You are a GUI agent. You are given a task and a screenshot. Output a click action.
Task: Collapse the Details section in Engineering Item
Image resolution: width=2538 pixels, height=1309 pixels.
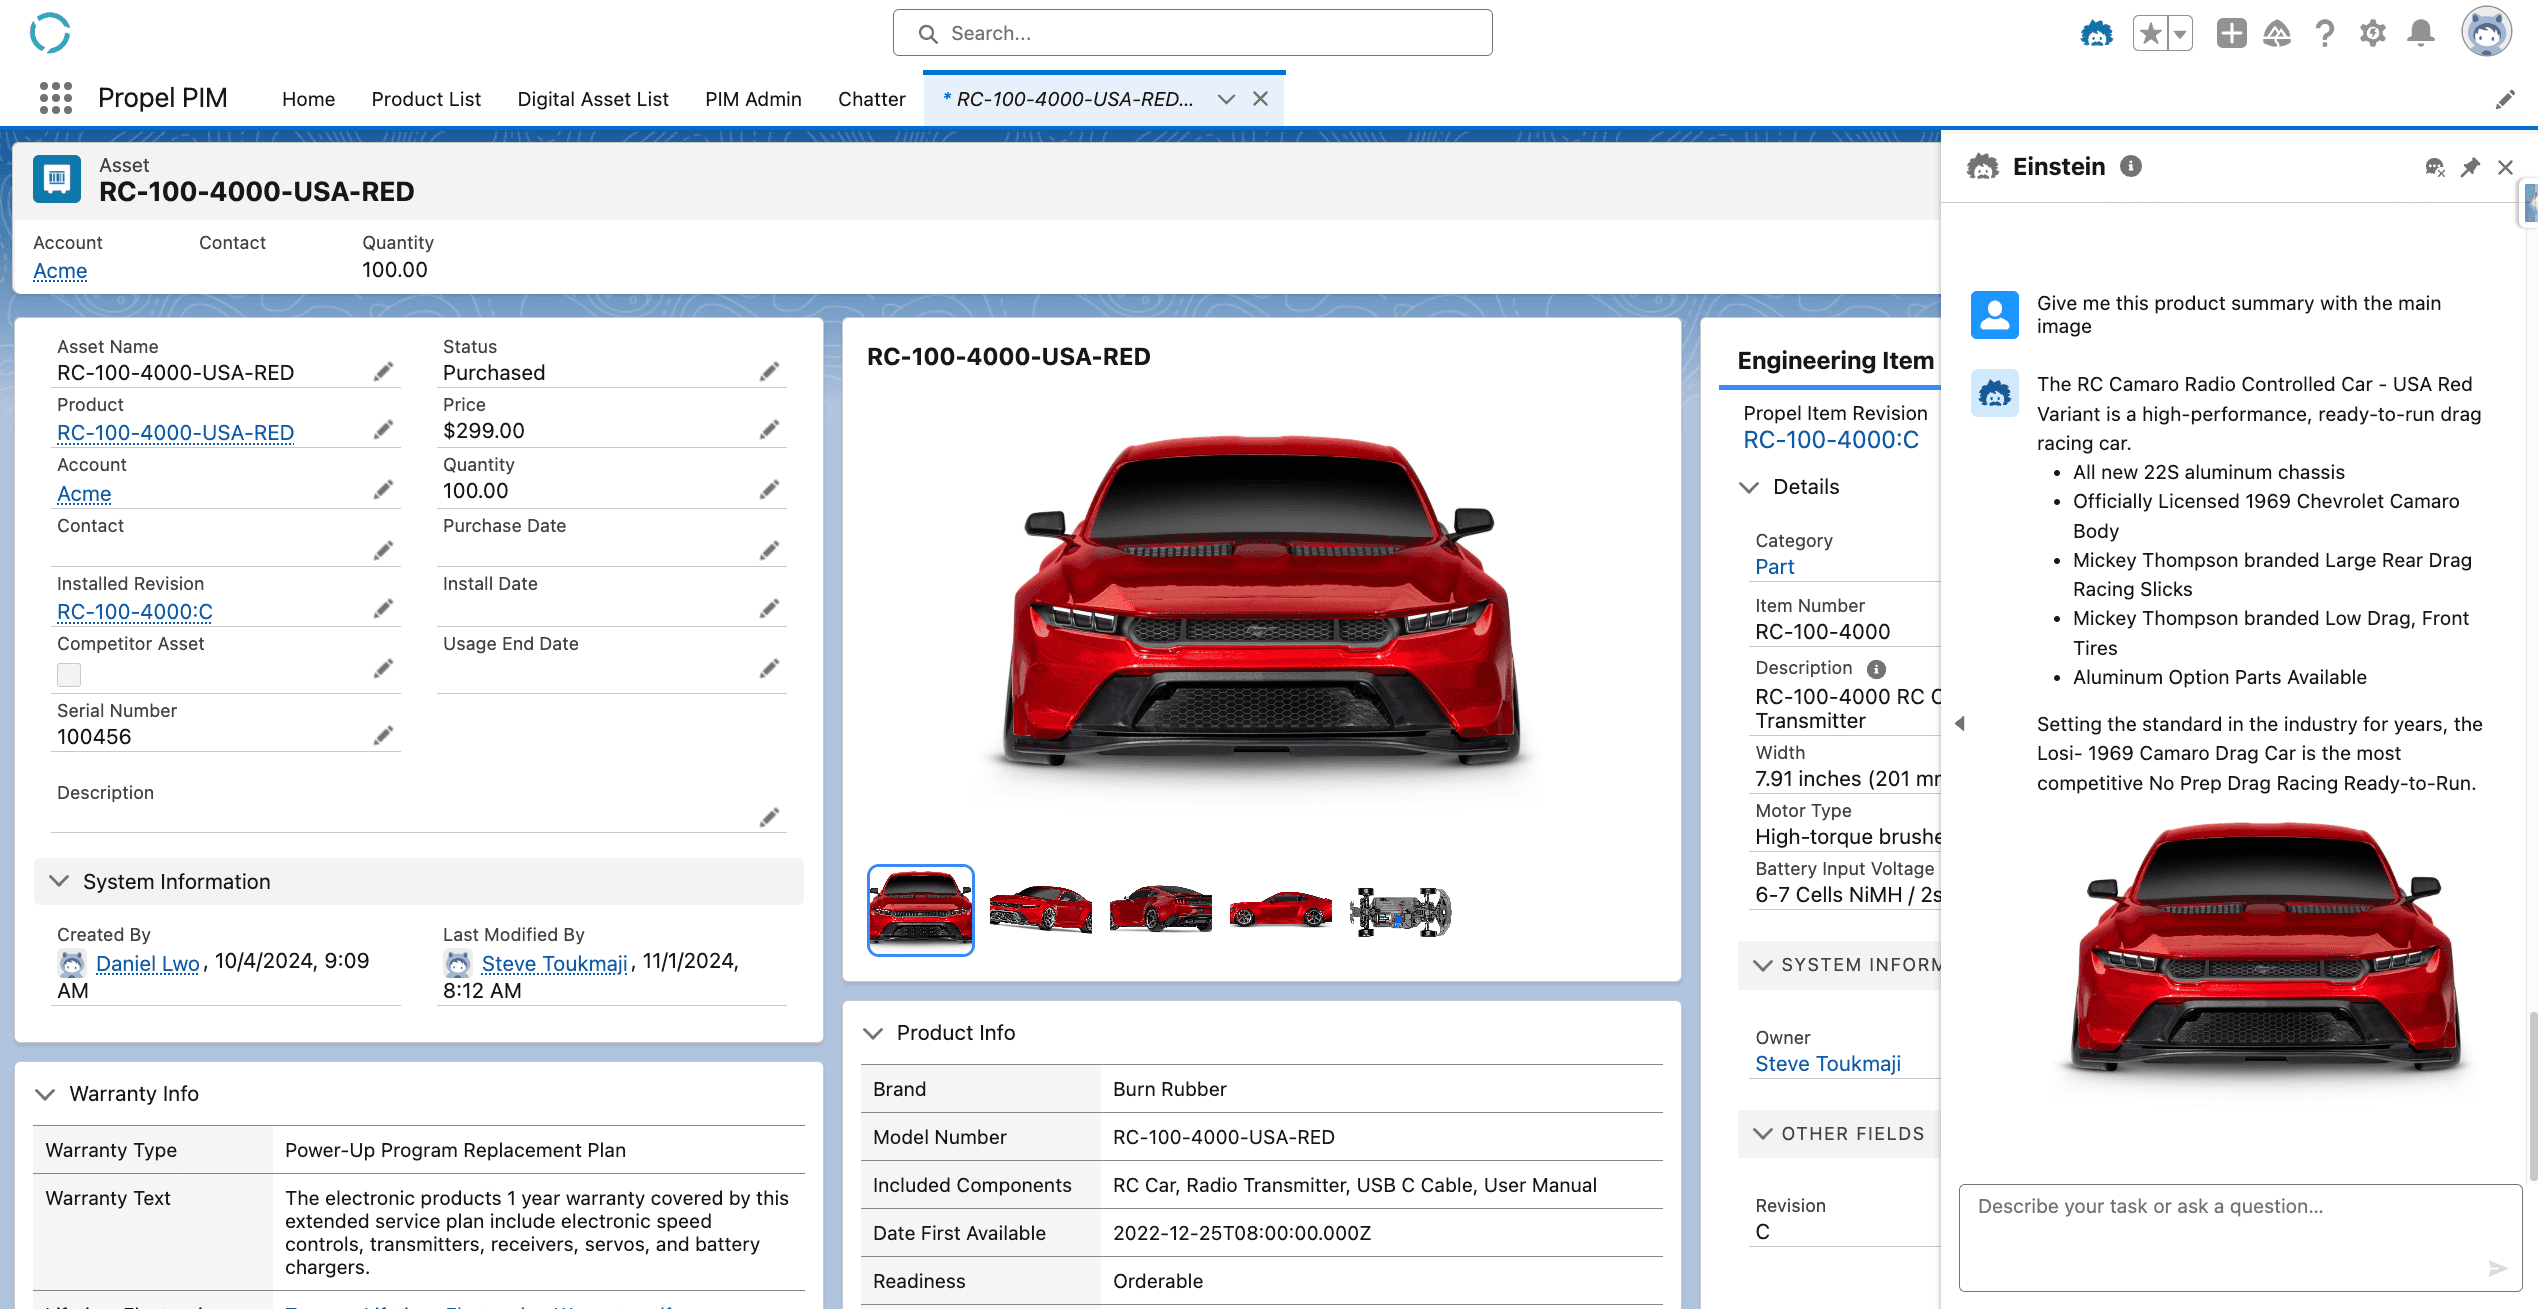(x=1749, y=487)
